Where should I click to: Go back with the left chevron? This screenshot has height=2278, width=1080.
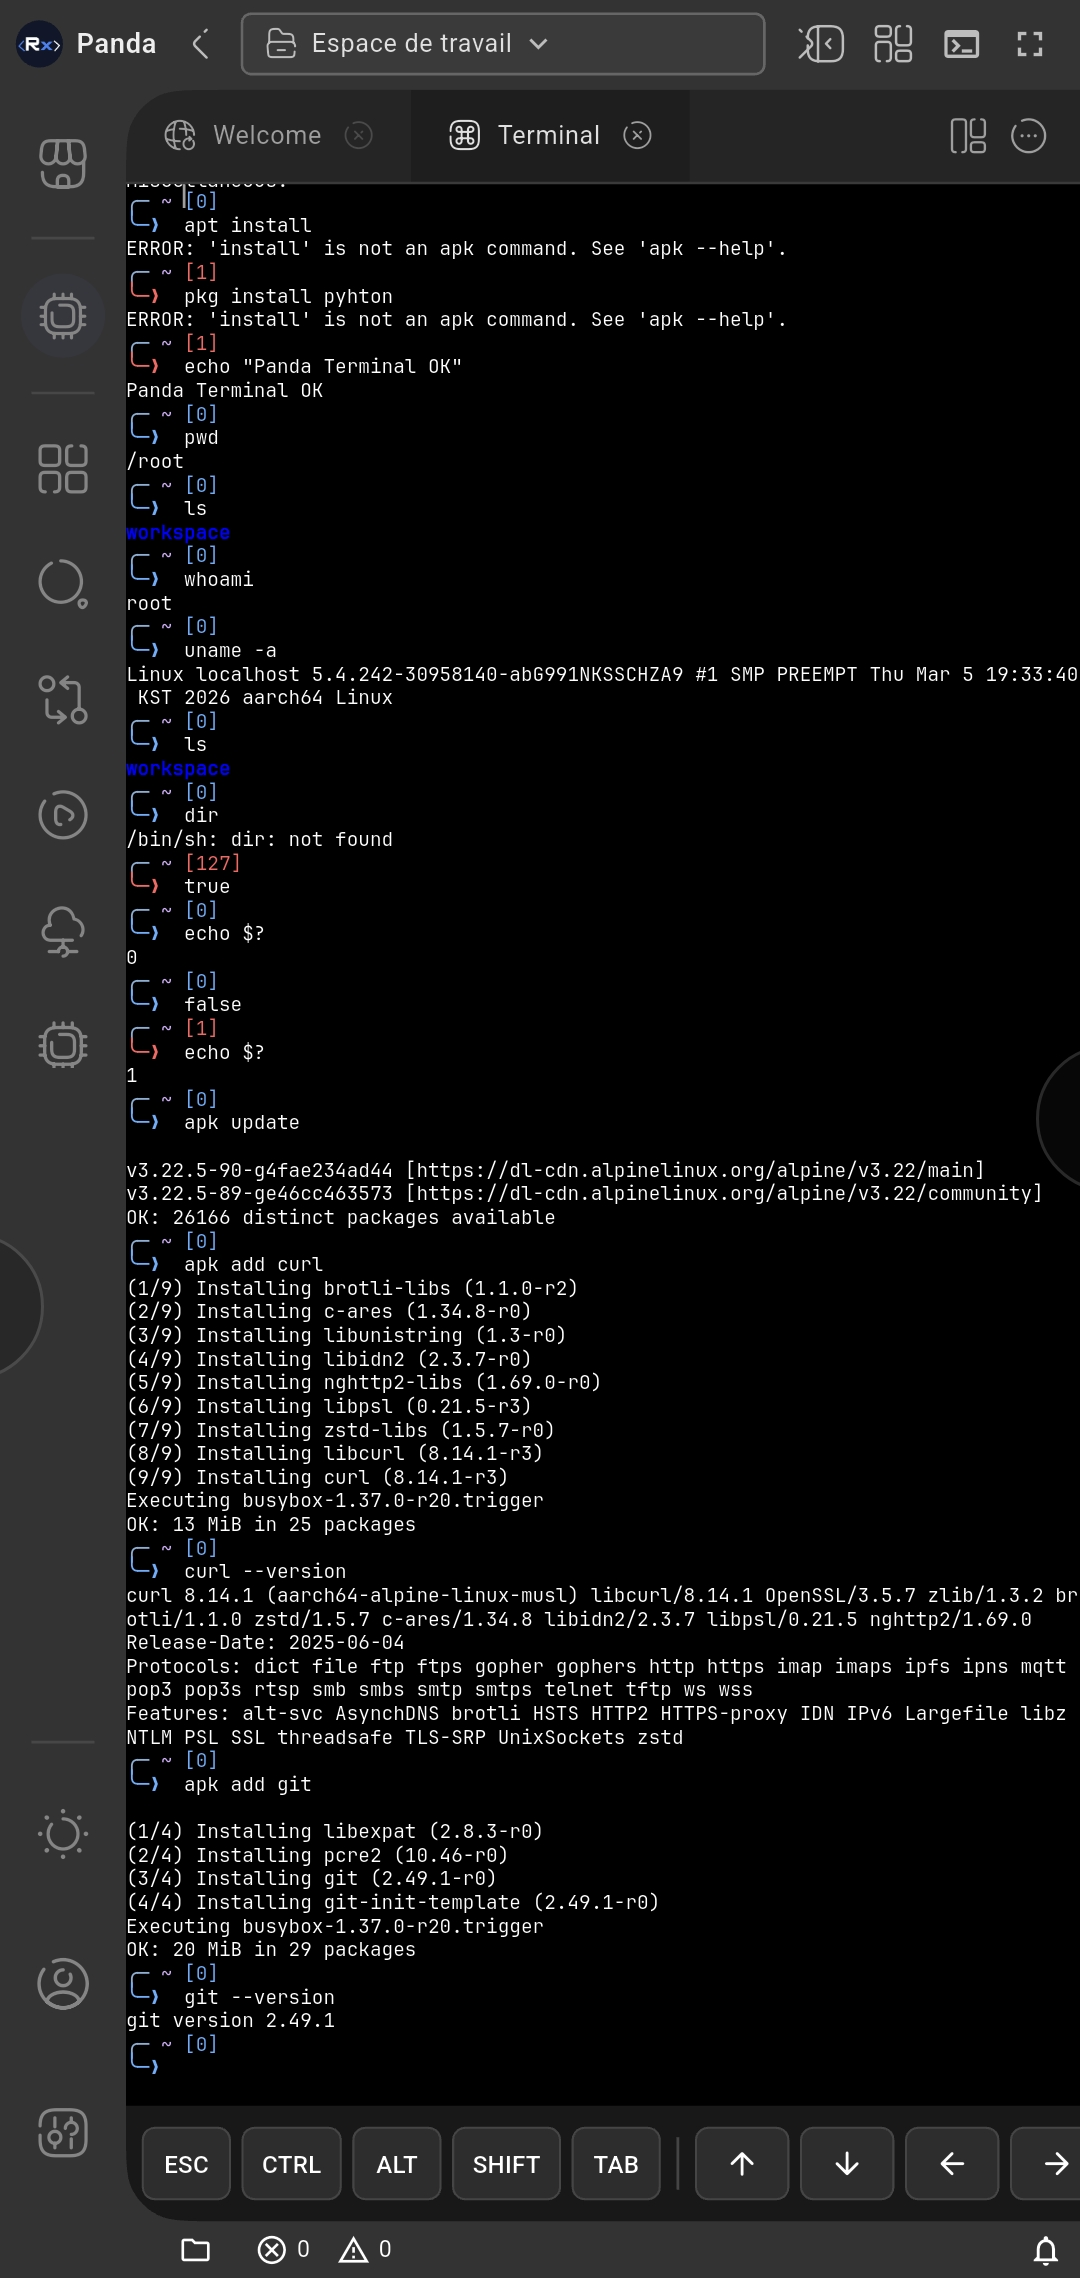pos(201,44)
